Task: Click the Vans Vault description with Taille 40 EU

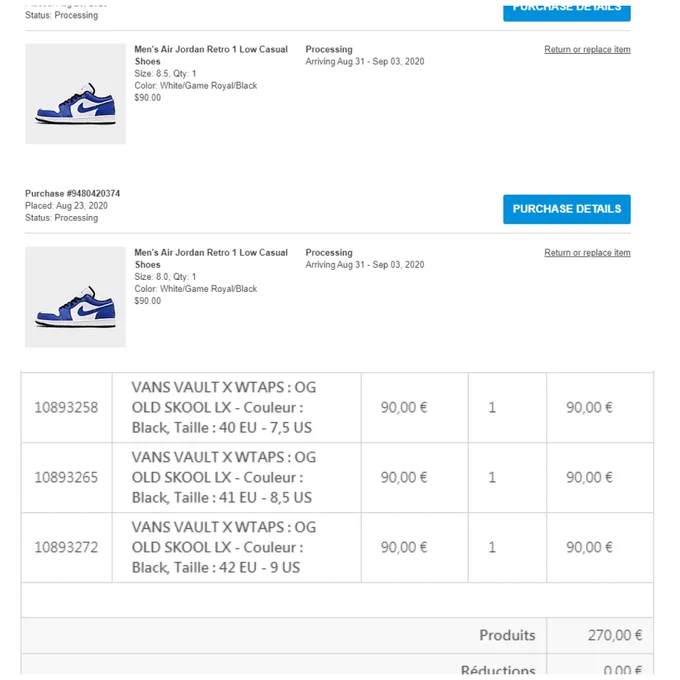Action: [224, 408]
